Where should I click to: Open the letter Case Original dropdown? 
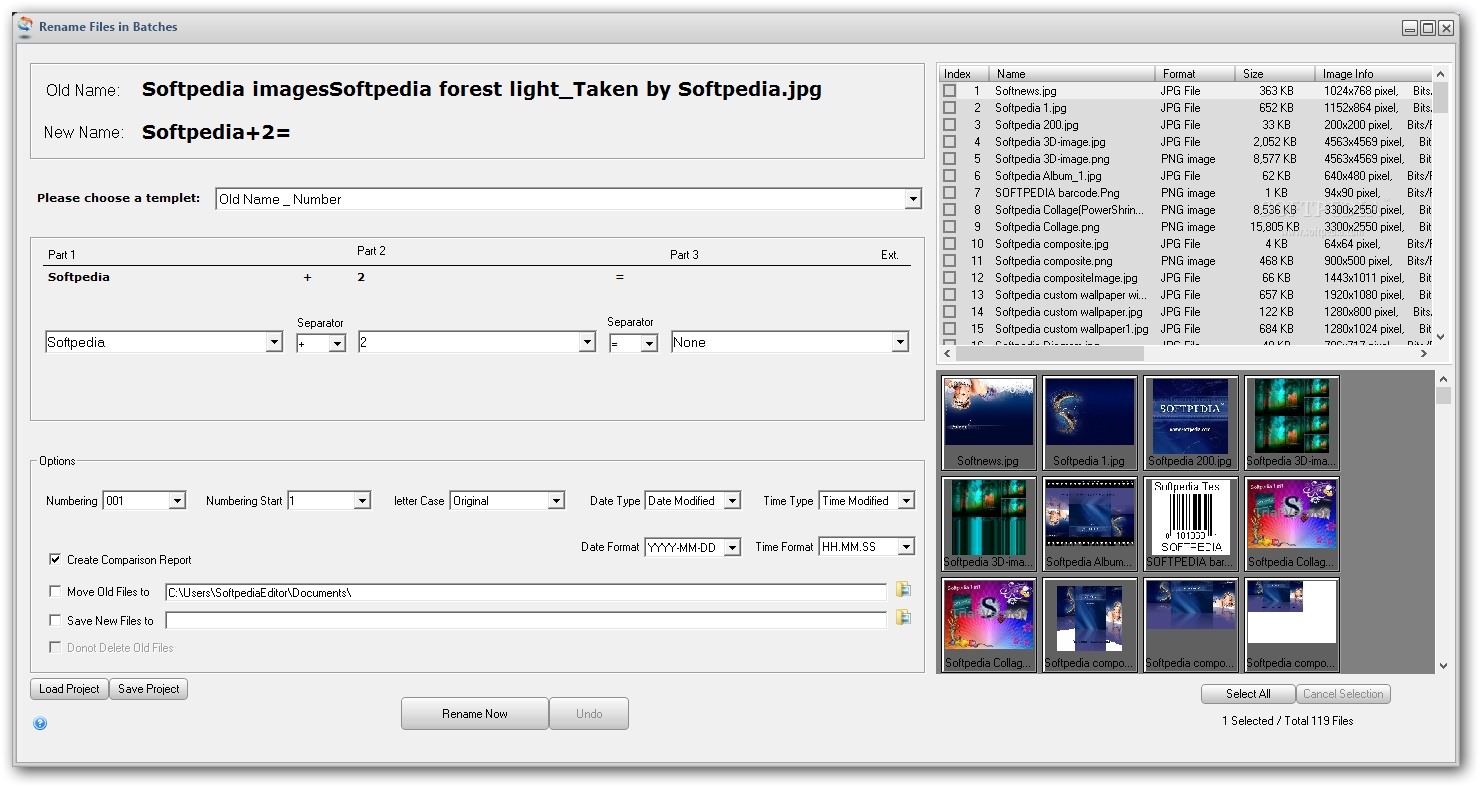pos(507,501)
